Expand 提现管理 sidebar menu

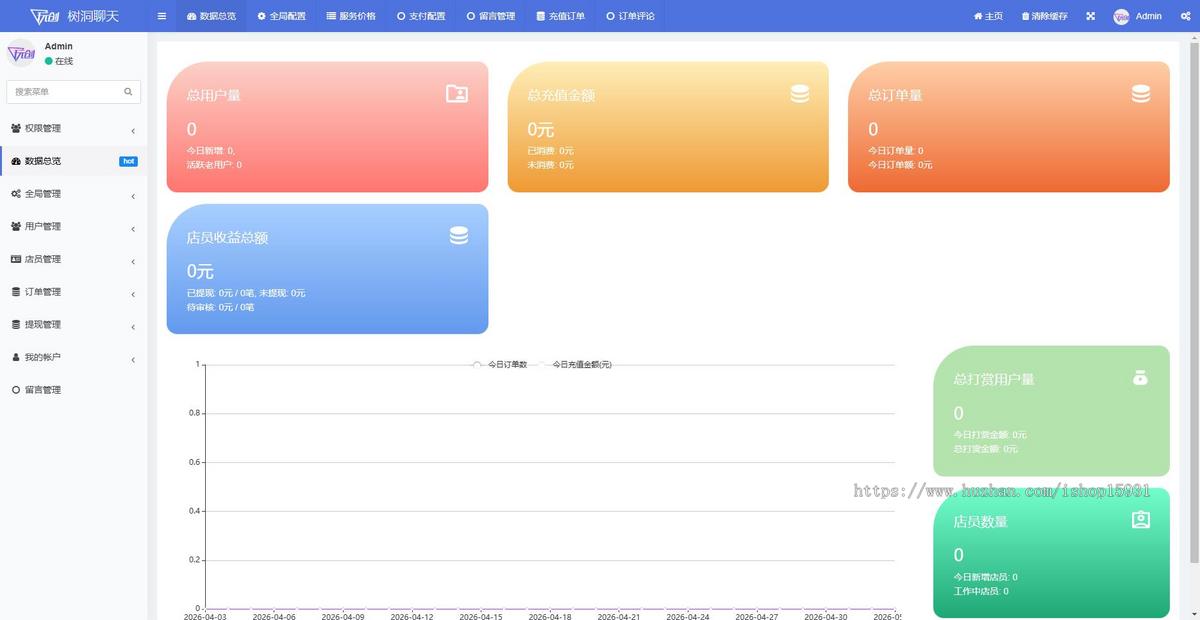coord(73,324)
